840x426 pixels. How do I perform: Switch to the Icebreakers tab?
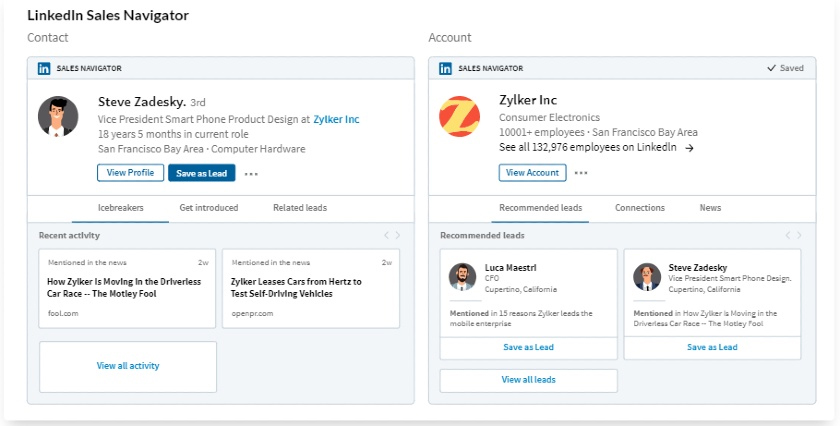(x=121, y=208)
